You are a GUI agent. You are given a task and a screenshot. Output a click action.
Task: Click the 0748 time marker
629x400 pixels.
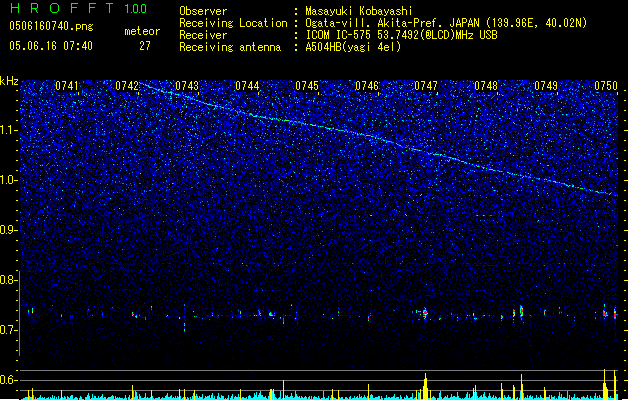pyautogui.click(x=486, y=86)
